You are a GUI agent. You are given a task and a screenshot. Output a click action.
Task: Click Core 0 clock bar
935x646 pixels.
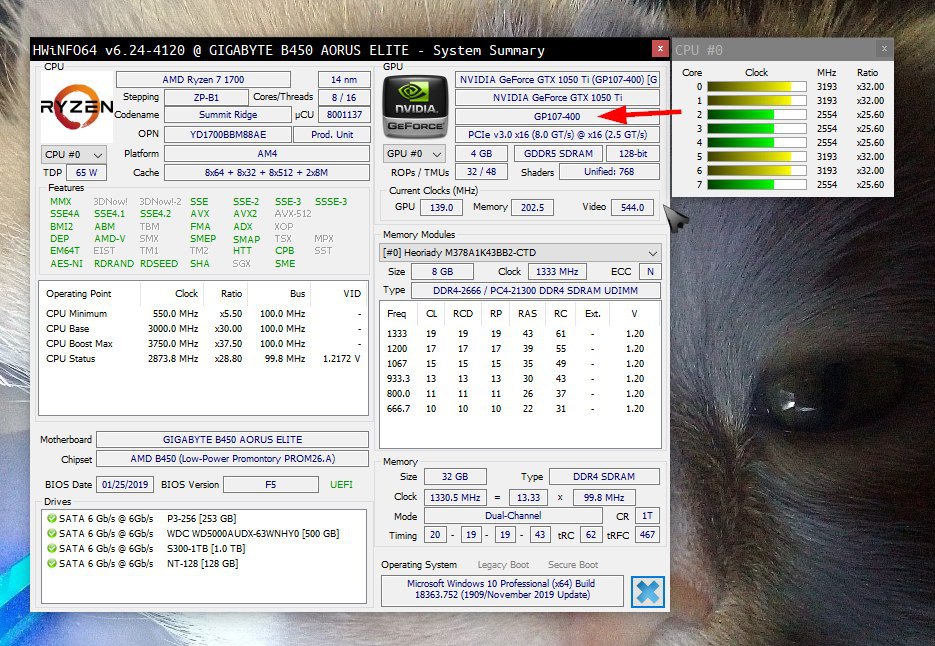coord(757,86)
